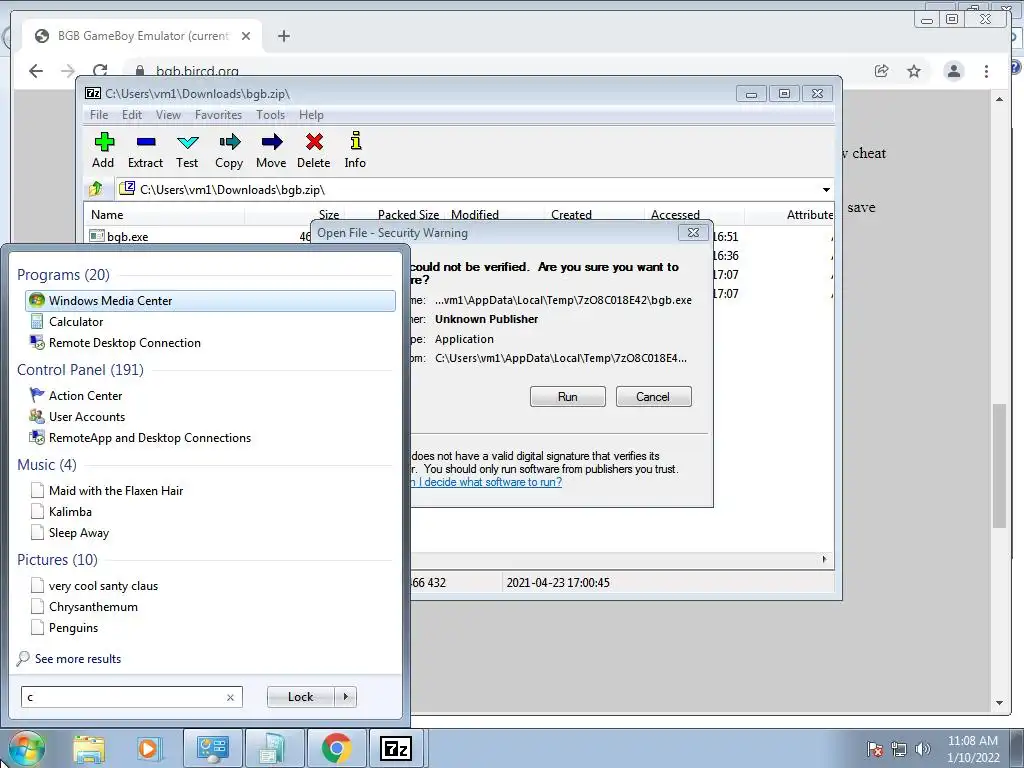Viewport: 1024px width, 768px height.
Task: Bookmark this page with star icon
Action: coord(914,71)
